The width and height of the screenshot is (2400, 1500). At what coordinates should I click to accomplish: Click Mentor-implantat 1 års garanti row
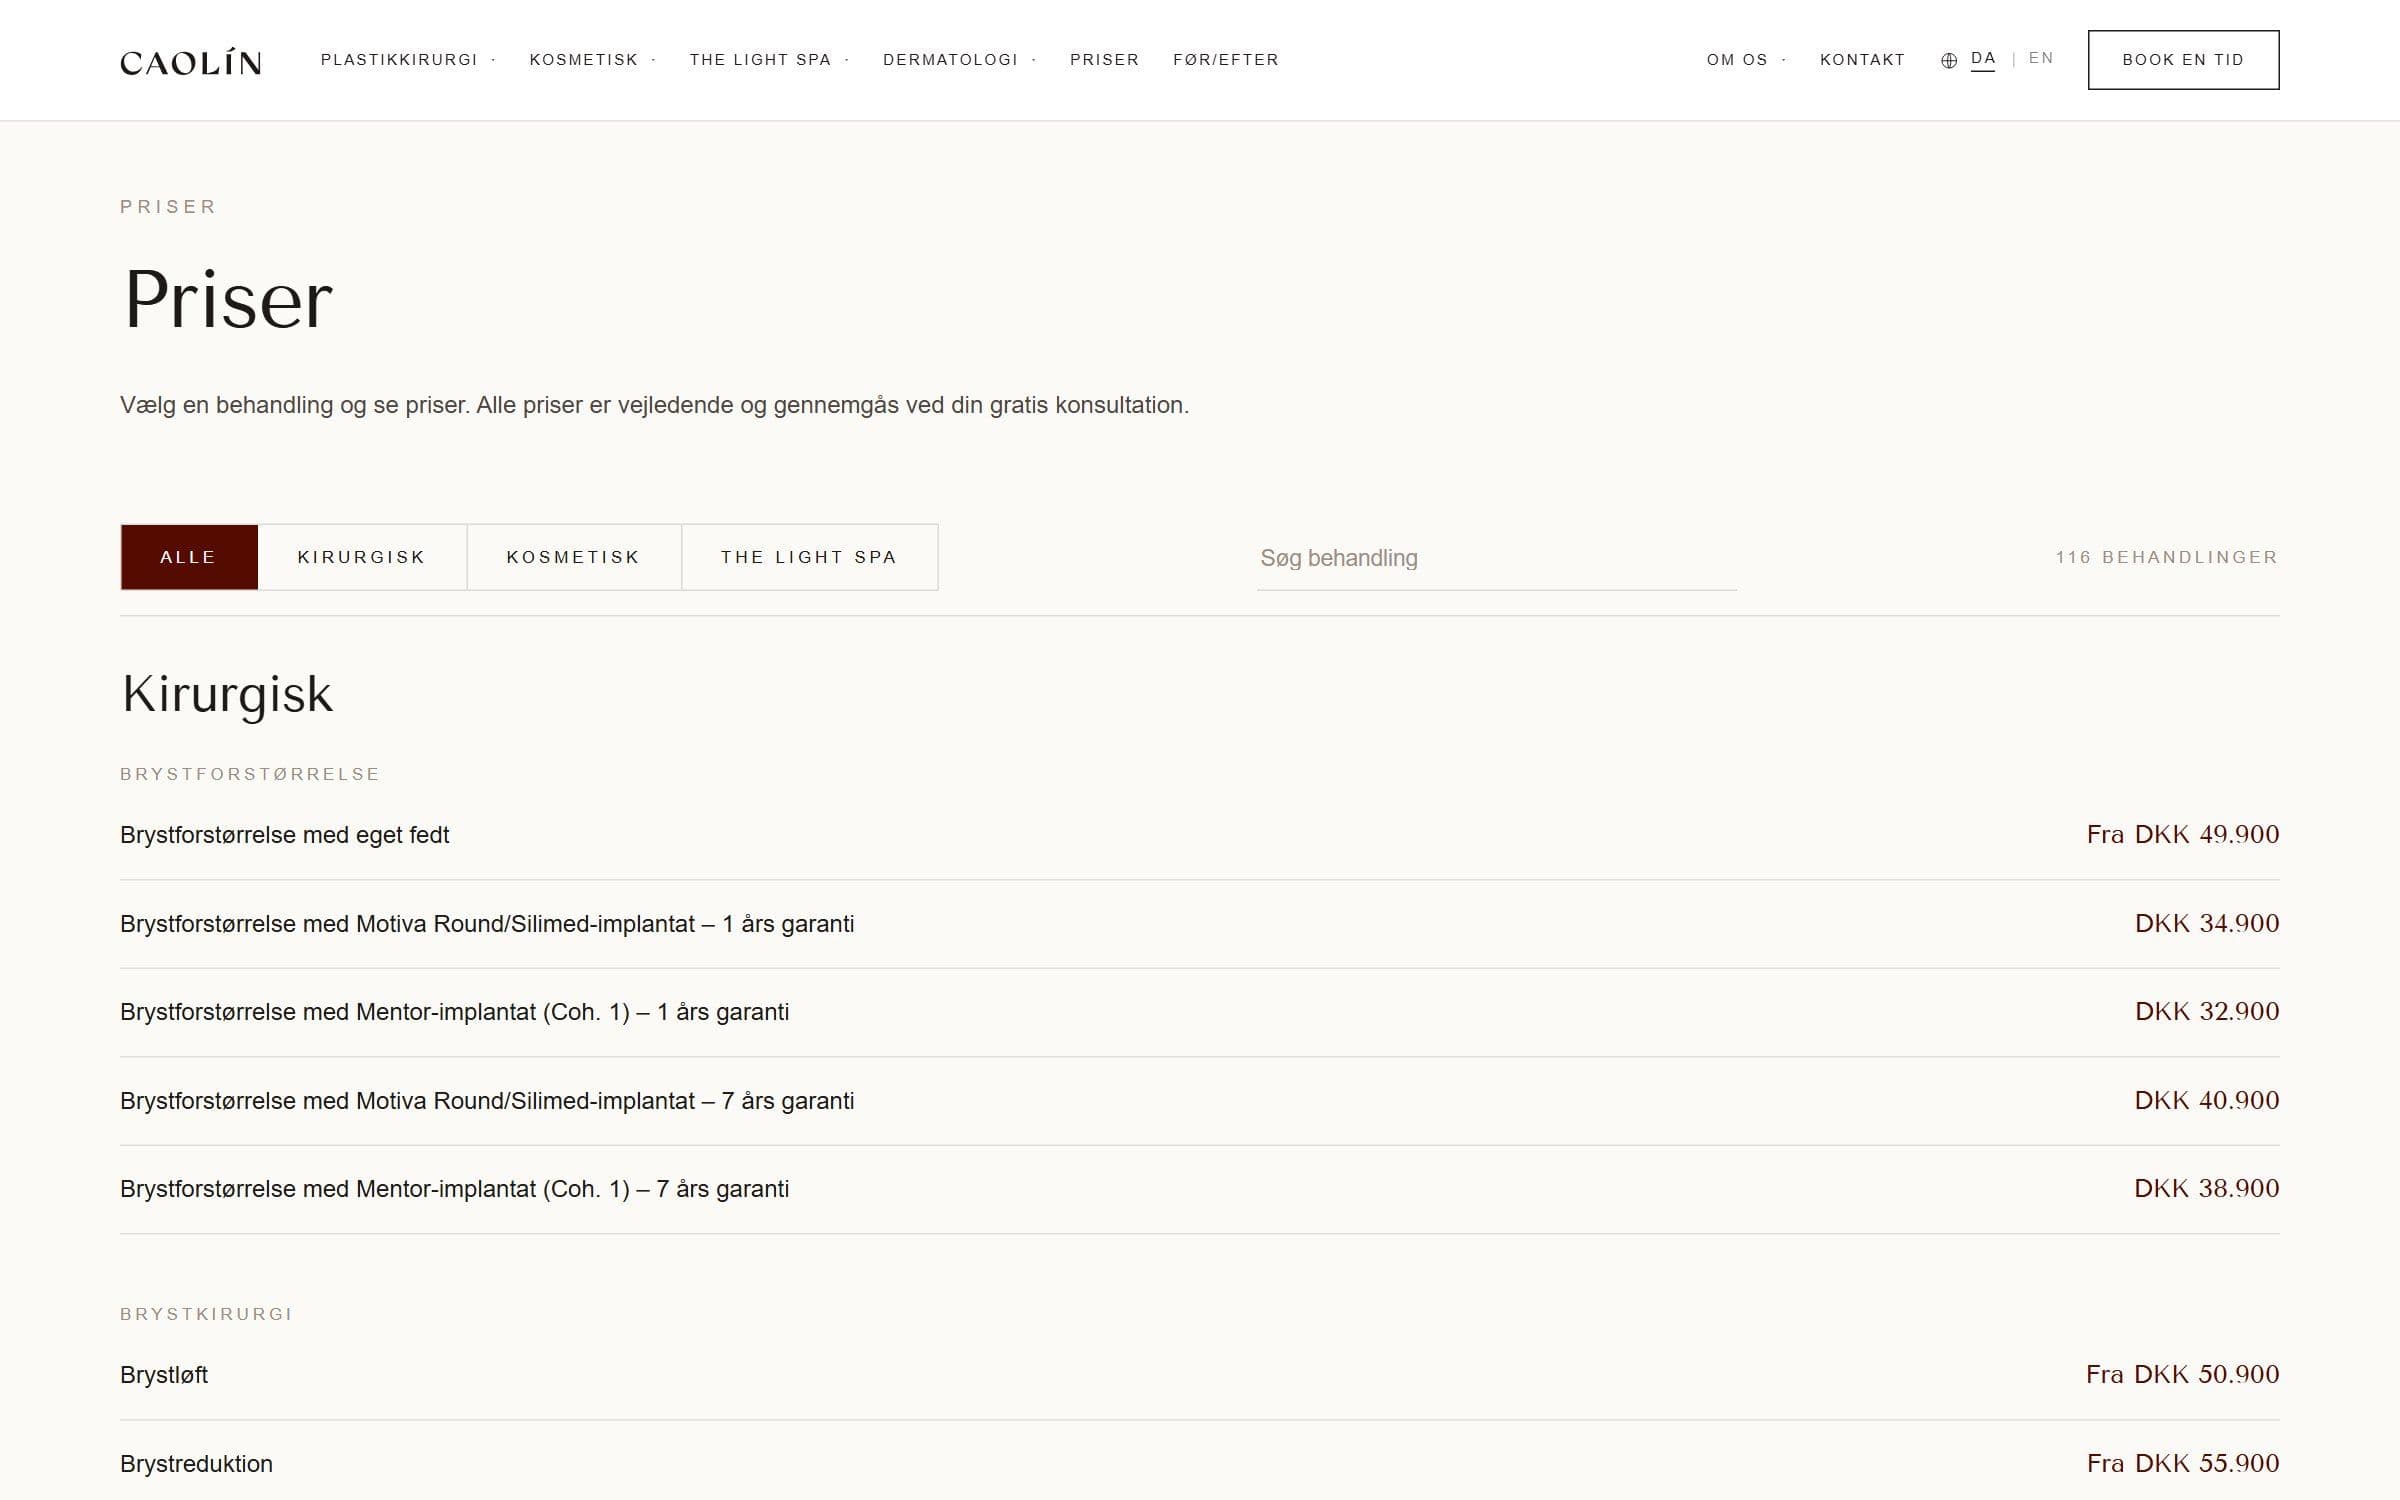coord(1200,1012)
